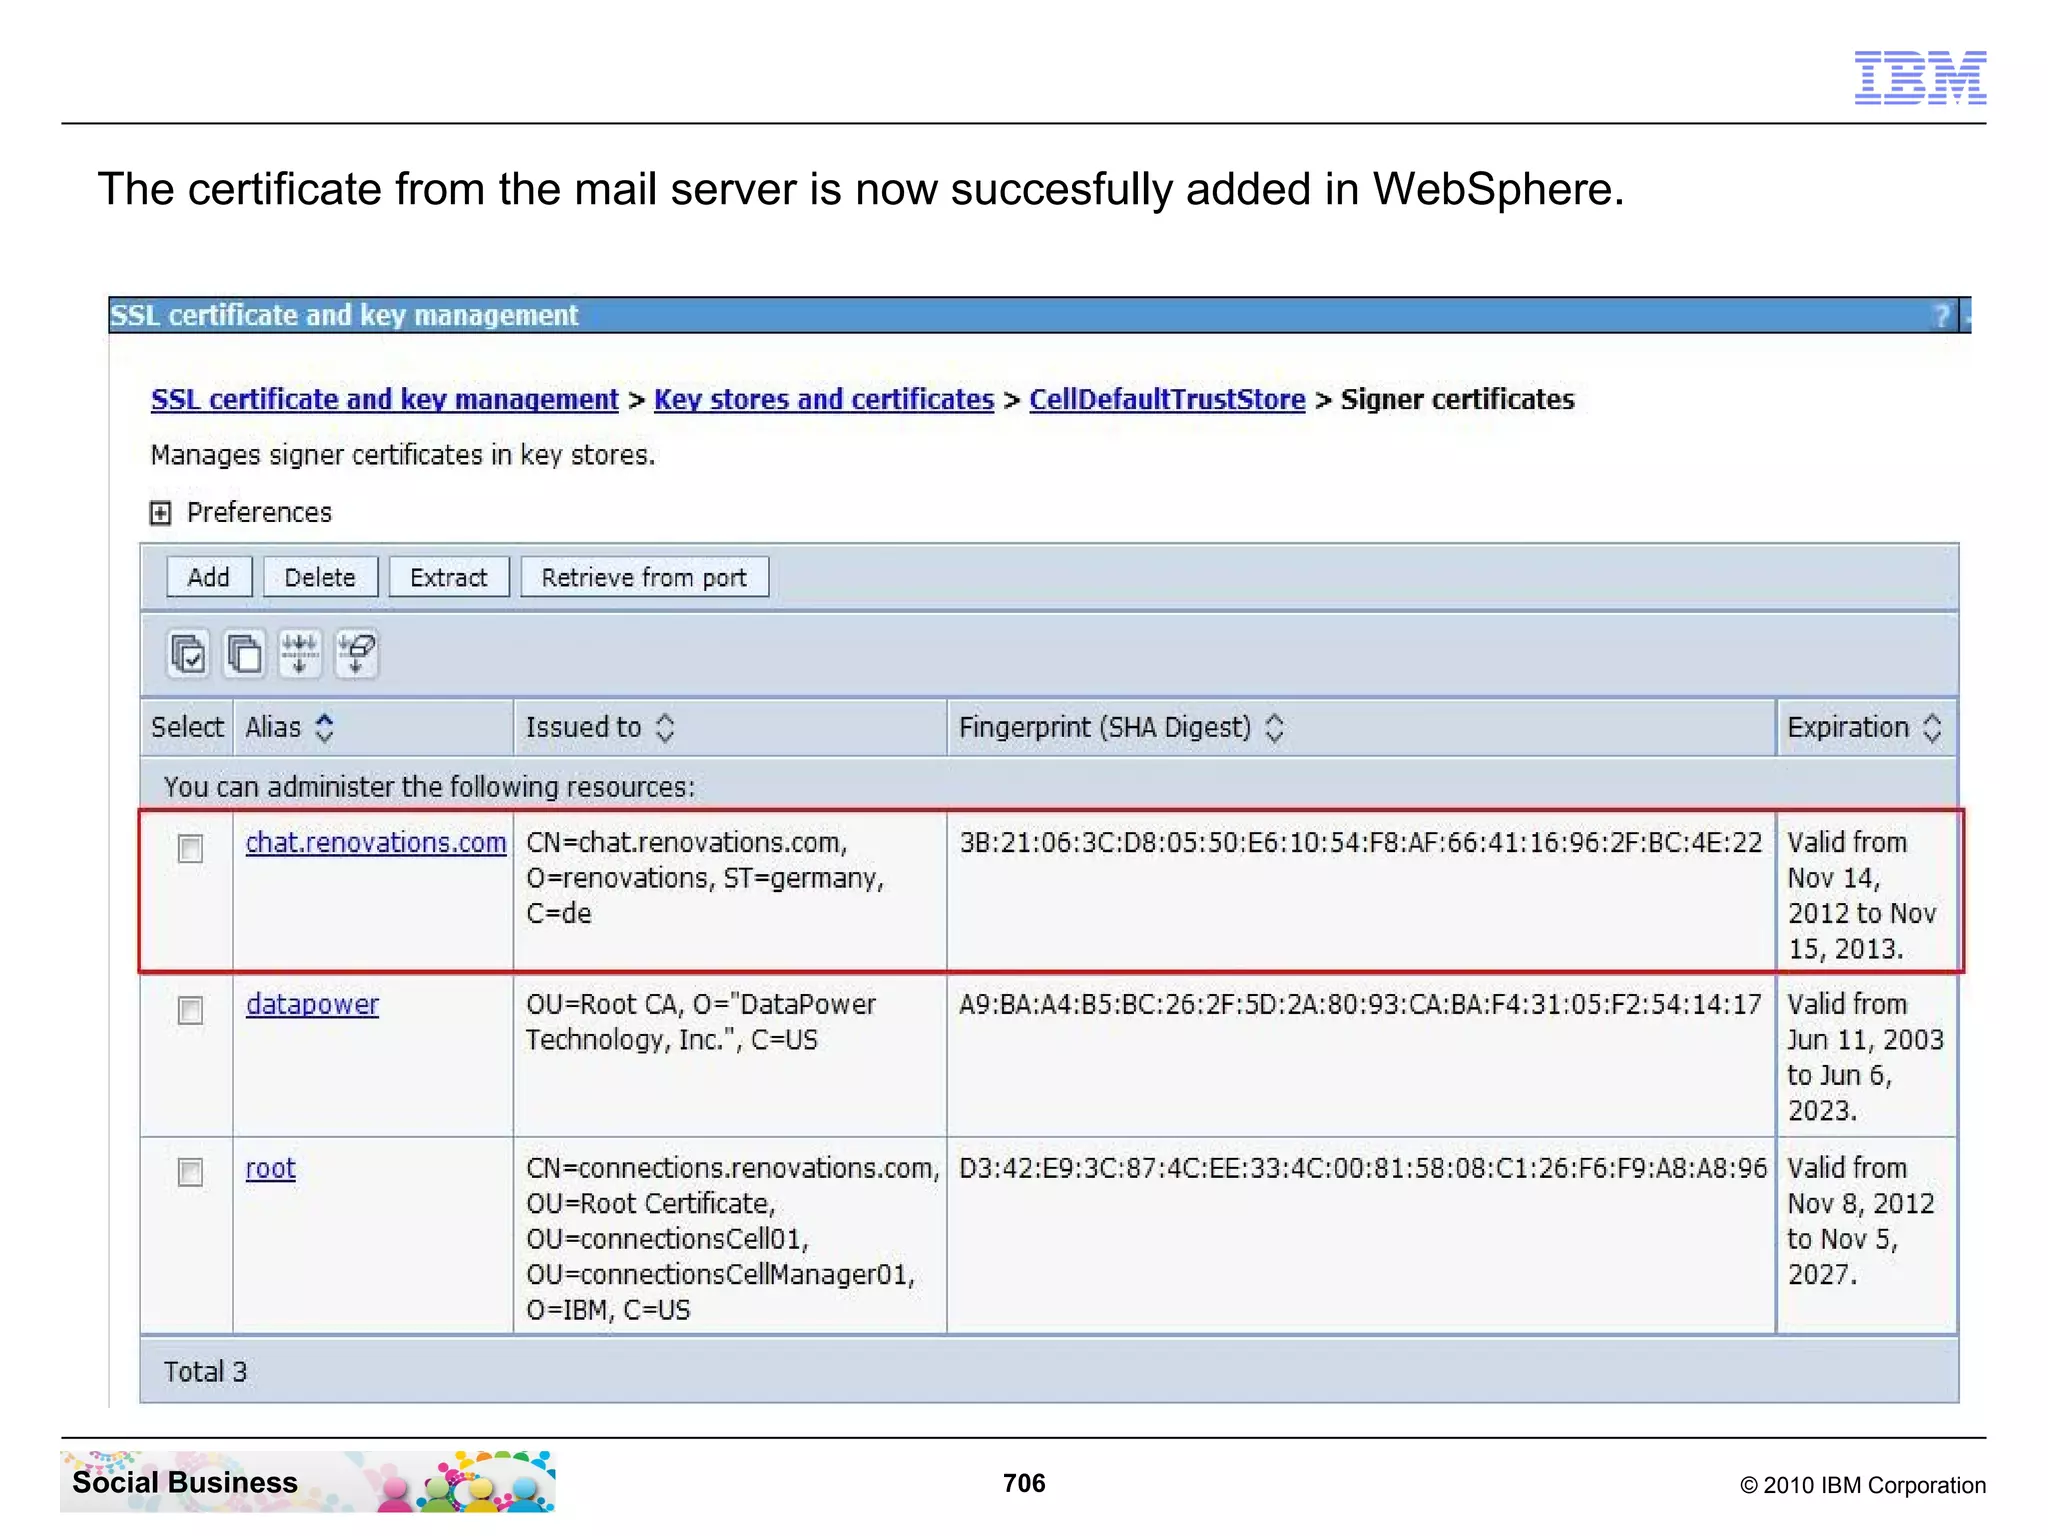The width and height of the screenshot is (2048, 1536).
Task: Check the root certificate checkbox
Action: point(190,1172)
